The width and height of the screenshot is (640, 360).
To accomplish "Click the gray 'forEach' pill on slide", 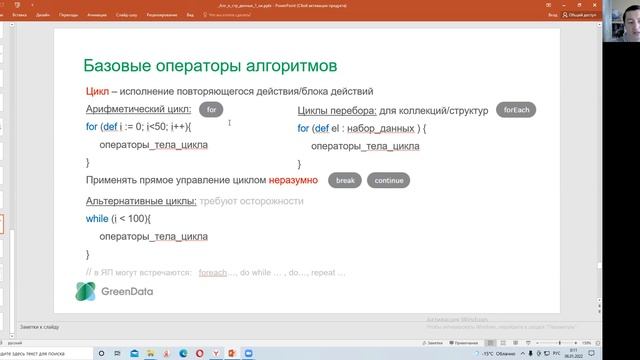I will (x=516, y=110).
